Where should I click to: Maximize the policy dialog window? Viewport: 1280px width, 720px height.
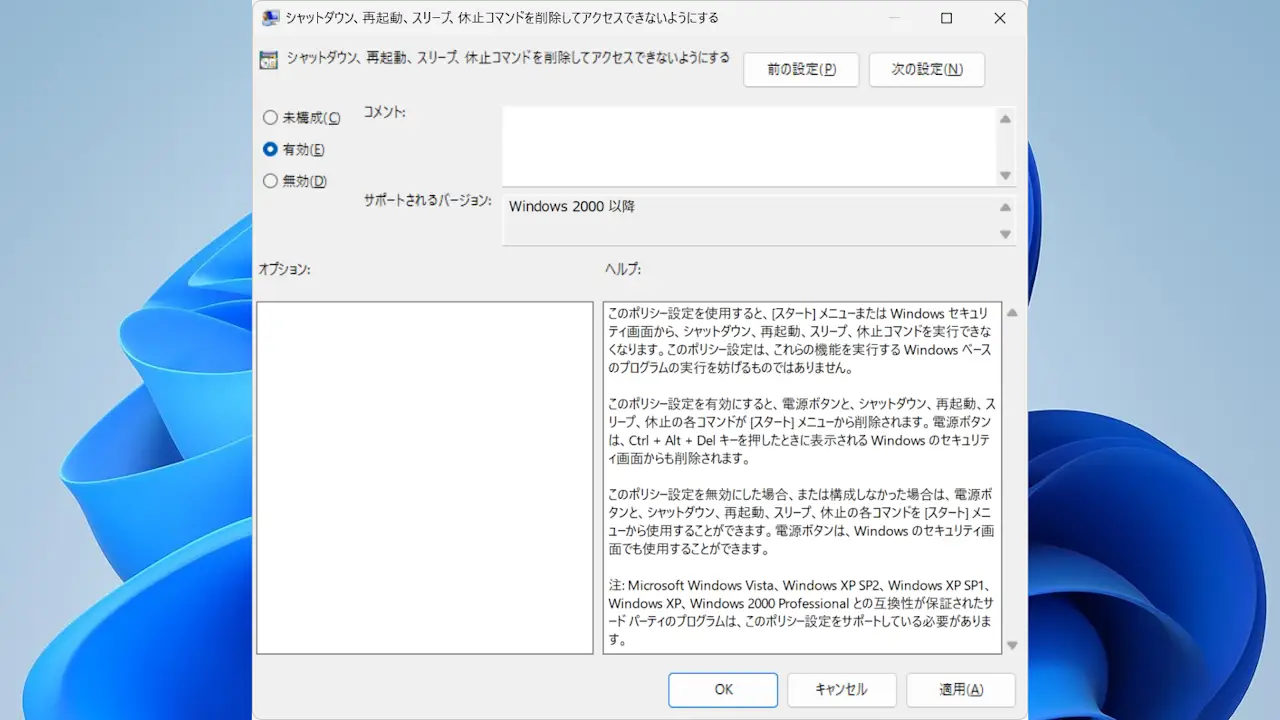946,18
